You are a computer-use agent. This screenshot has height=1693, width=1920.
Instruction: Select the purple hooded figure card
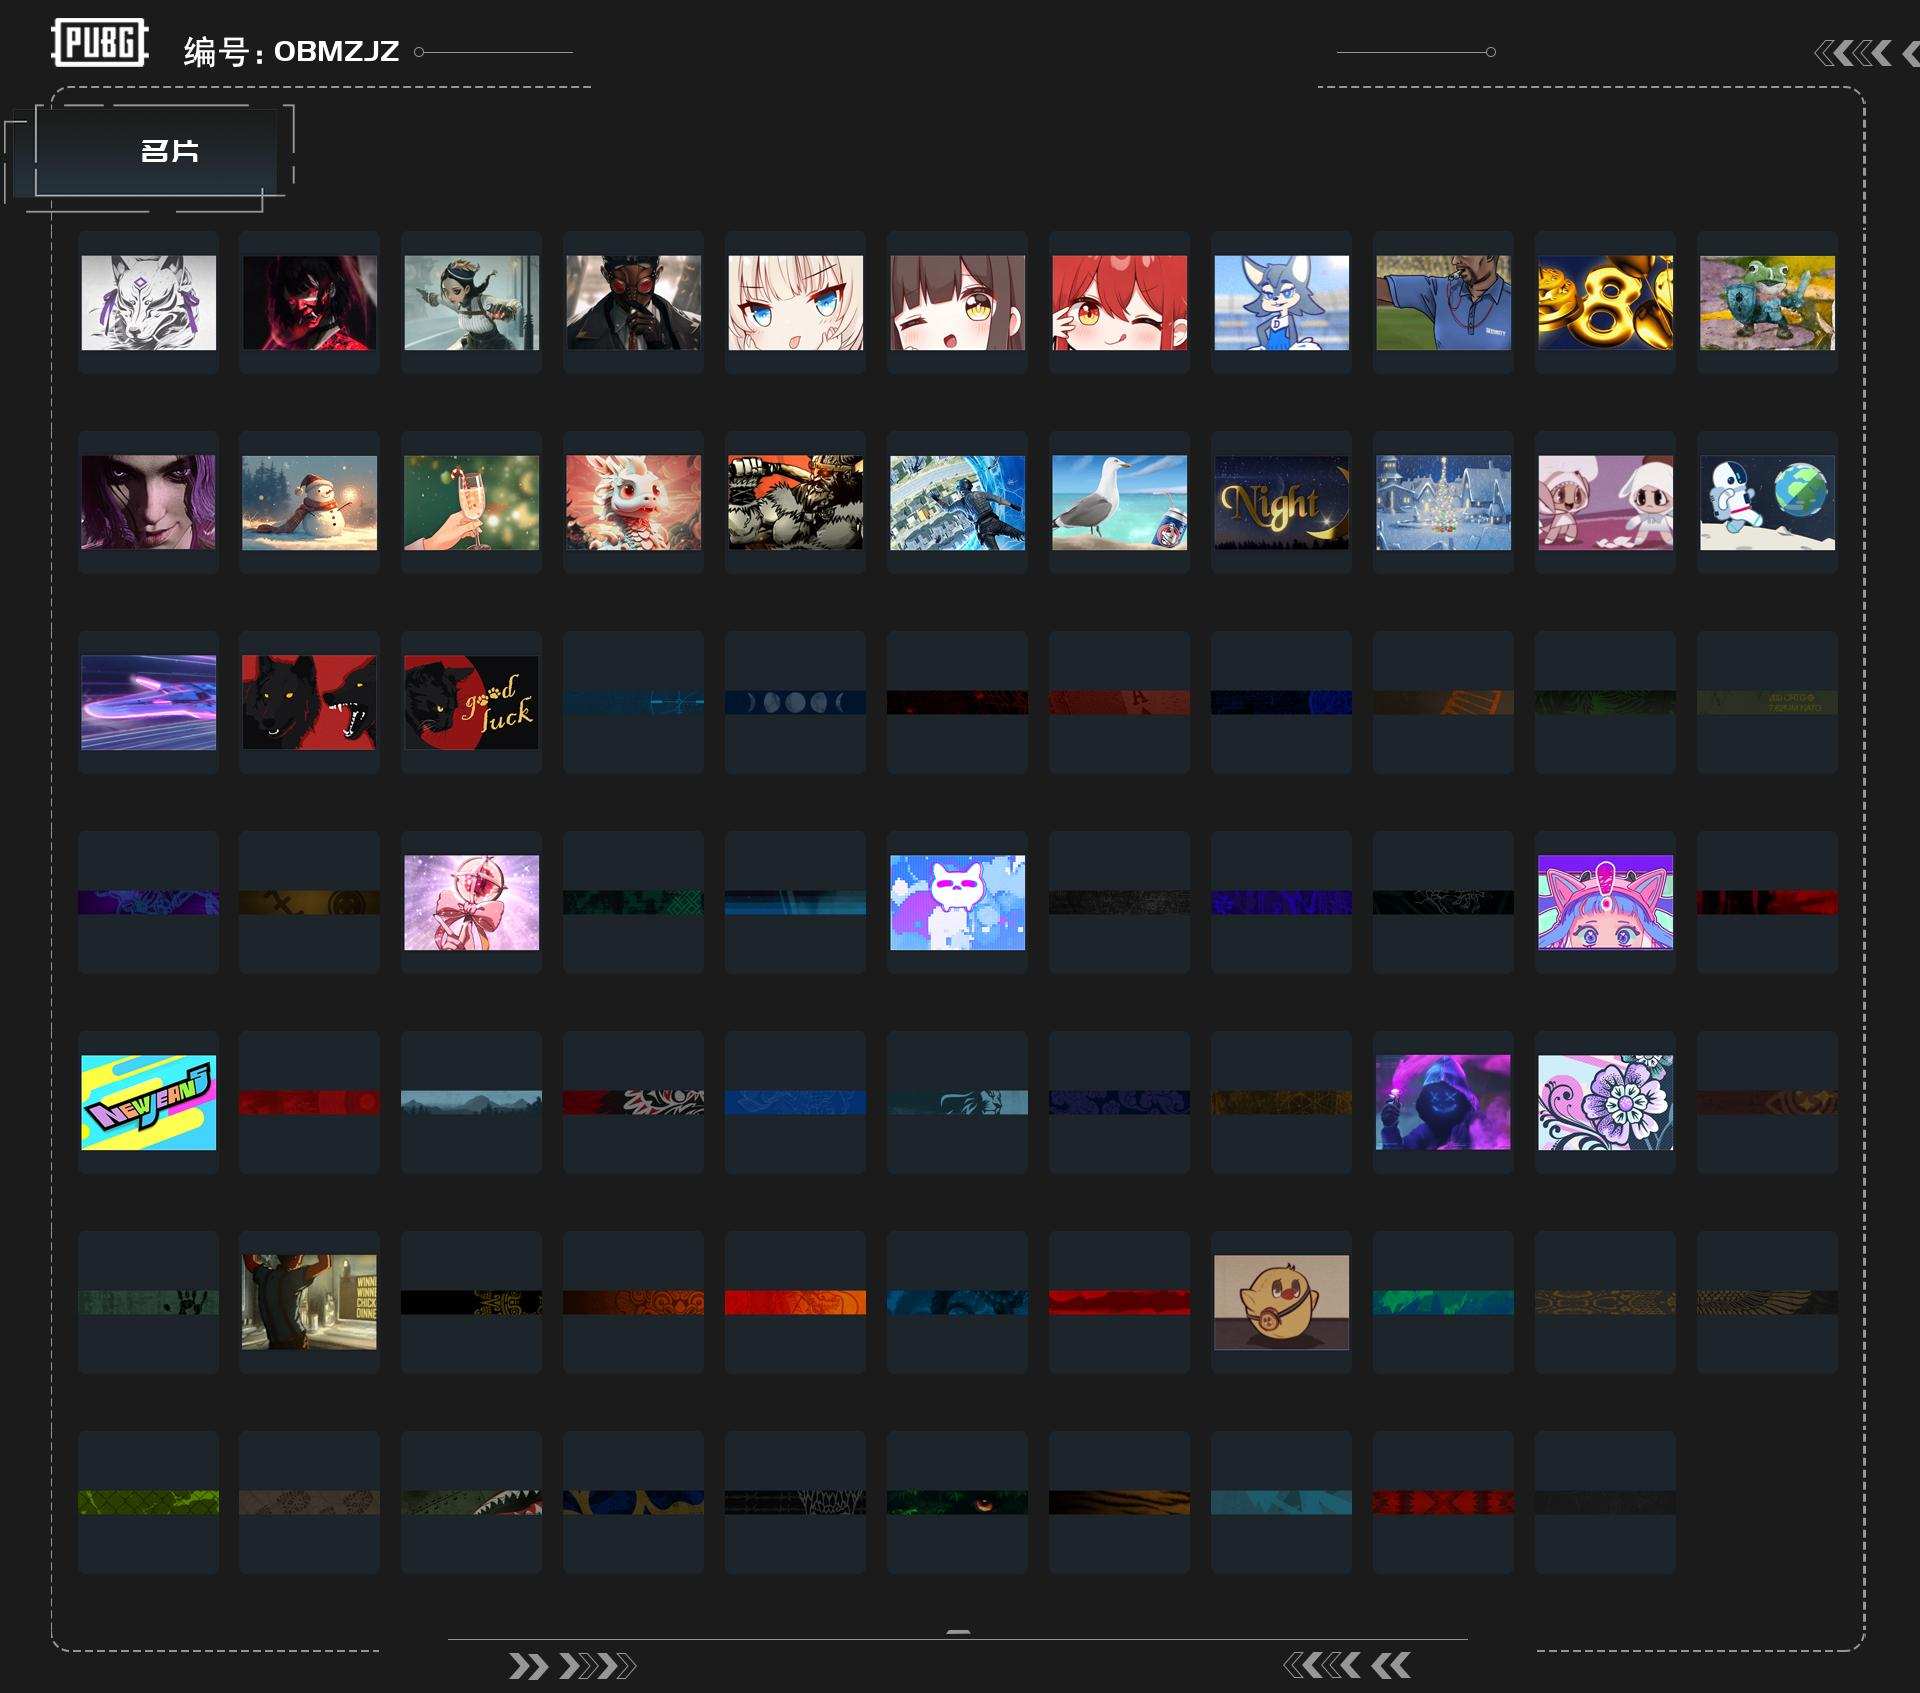click(x=1444, y=1102)
